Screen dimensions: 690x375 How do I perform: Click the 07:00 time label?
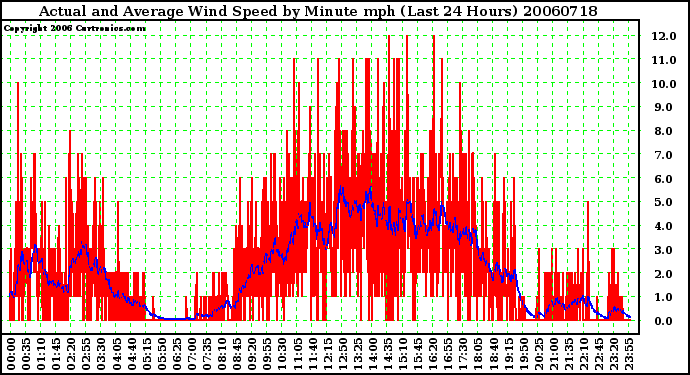click(x=191, y=354)
